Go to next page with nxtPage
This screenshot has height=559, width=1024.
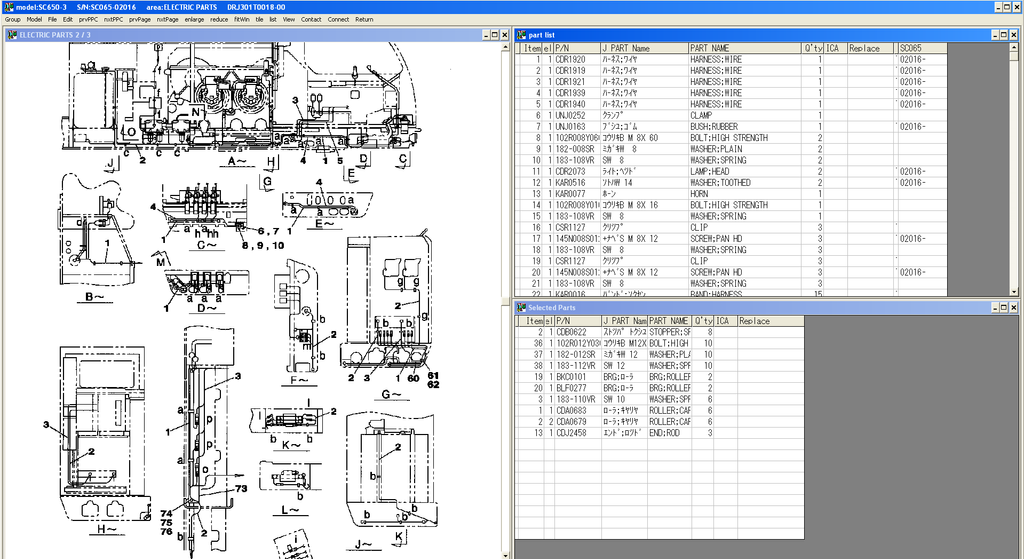[x=167, y=19]
